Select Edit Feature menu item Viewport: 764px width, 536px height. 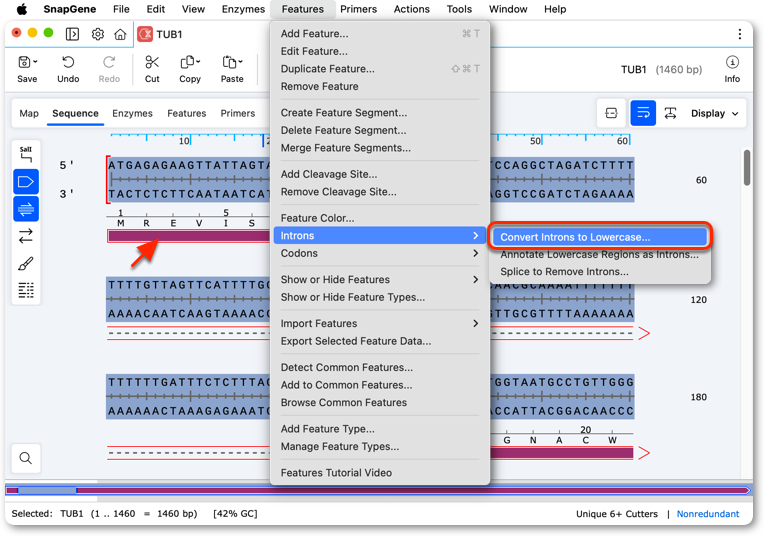point(380,51)
